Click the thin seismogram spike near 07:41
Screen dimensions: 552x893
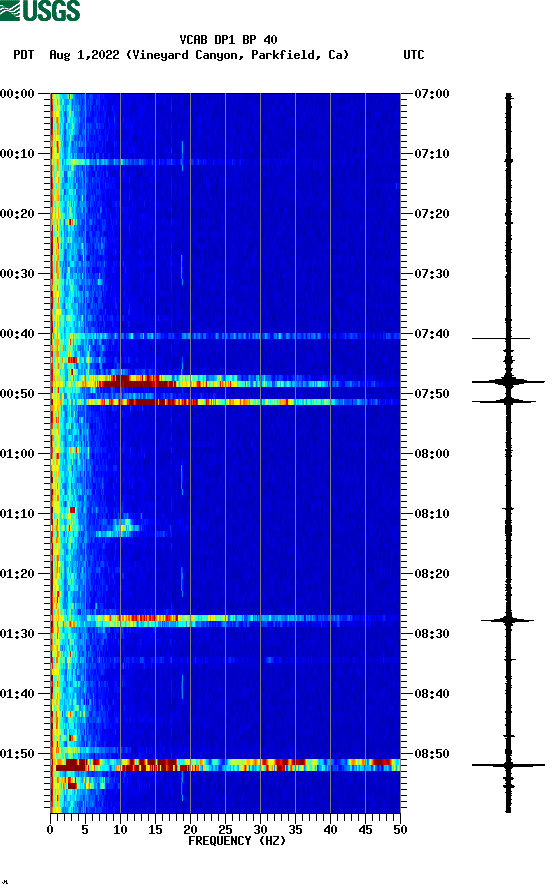(501, 338)
